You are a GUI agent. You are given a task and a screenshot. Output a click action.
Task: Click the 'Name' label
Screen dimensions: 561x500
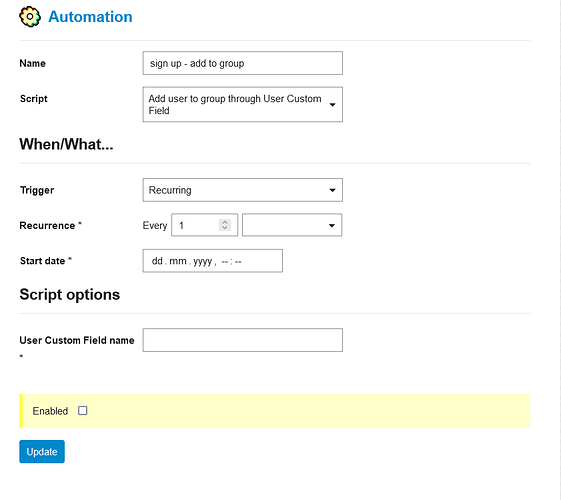(33, 63)
